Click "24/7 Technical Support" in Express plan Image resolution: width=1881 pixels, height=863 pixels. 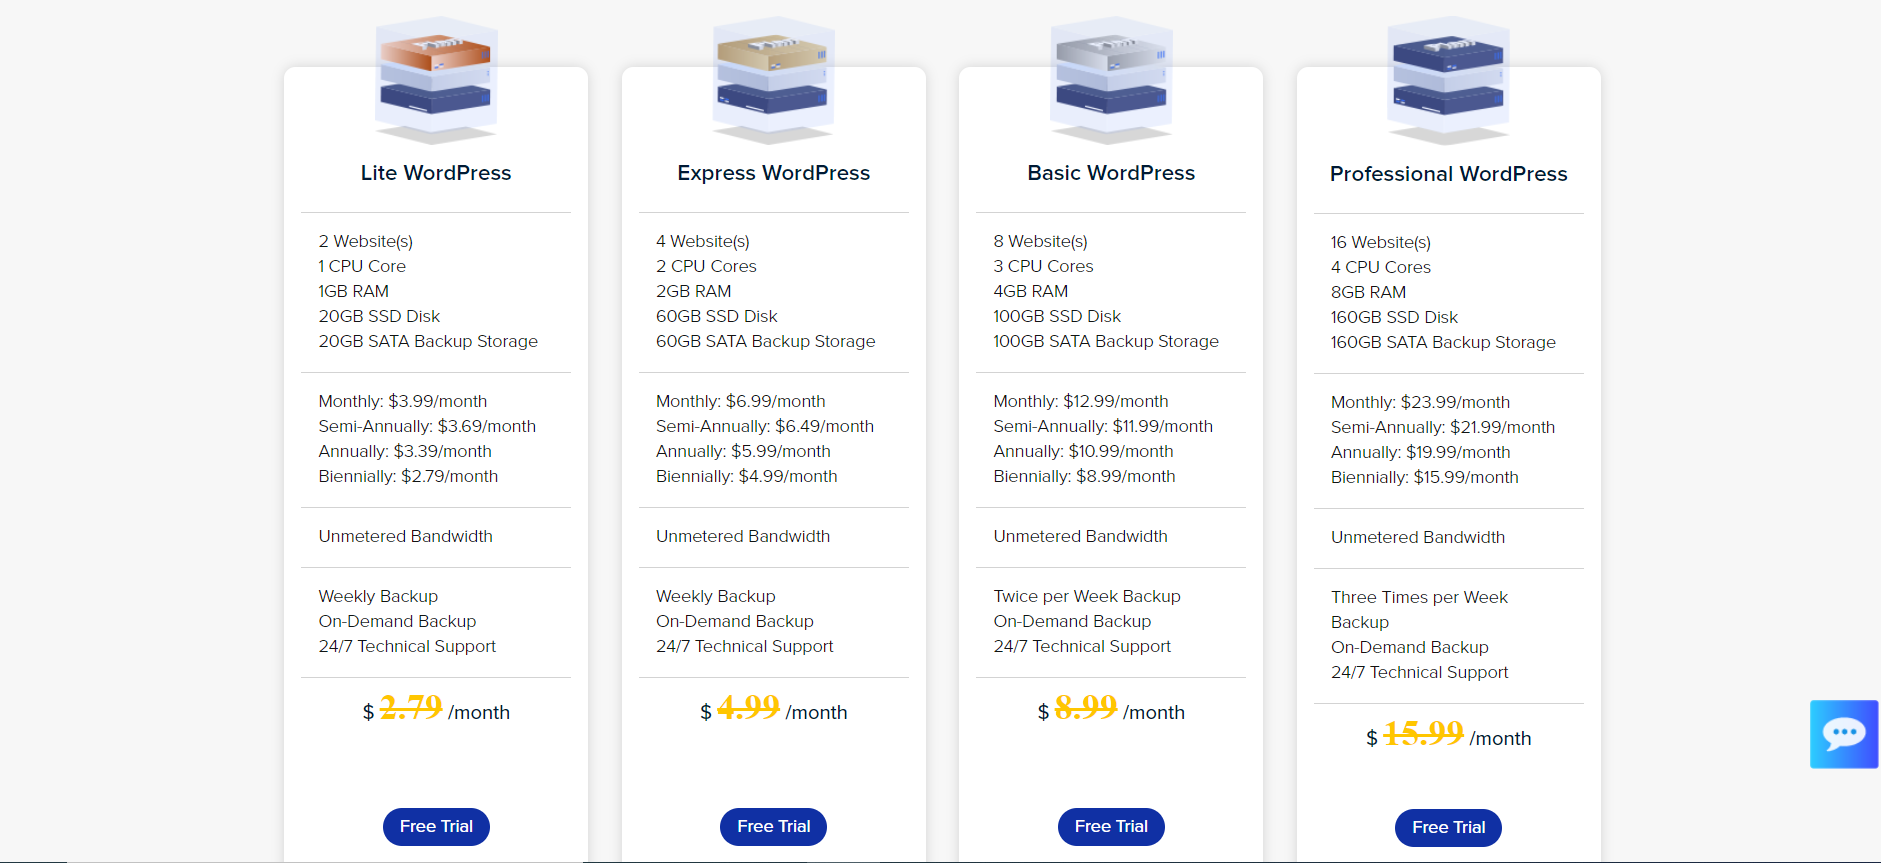tap(745, 646)
